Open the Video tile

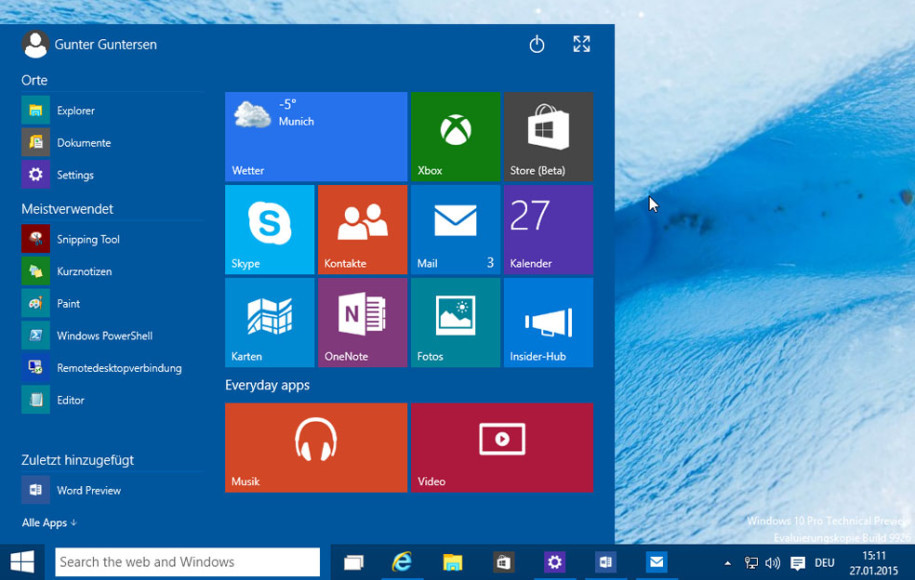pyautogui.click(x=502, y=448)
